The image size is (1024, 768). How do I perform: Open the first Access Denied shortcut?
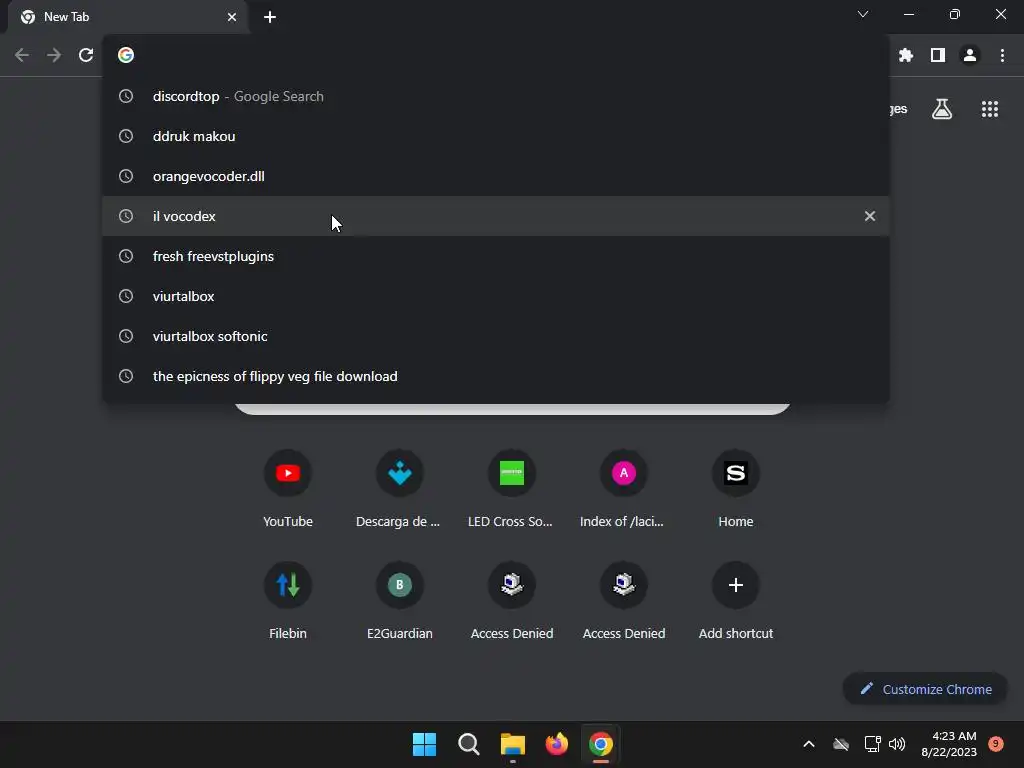512,601
